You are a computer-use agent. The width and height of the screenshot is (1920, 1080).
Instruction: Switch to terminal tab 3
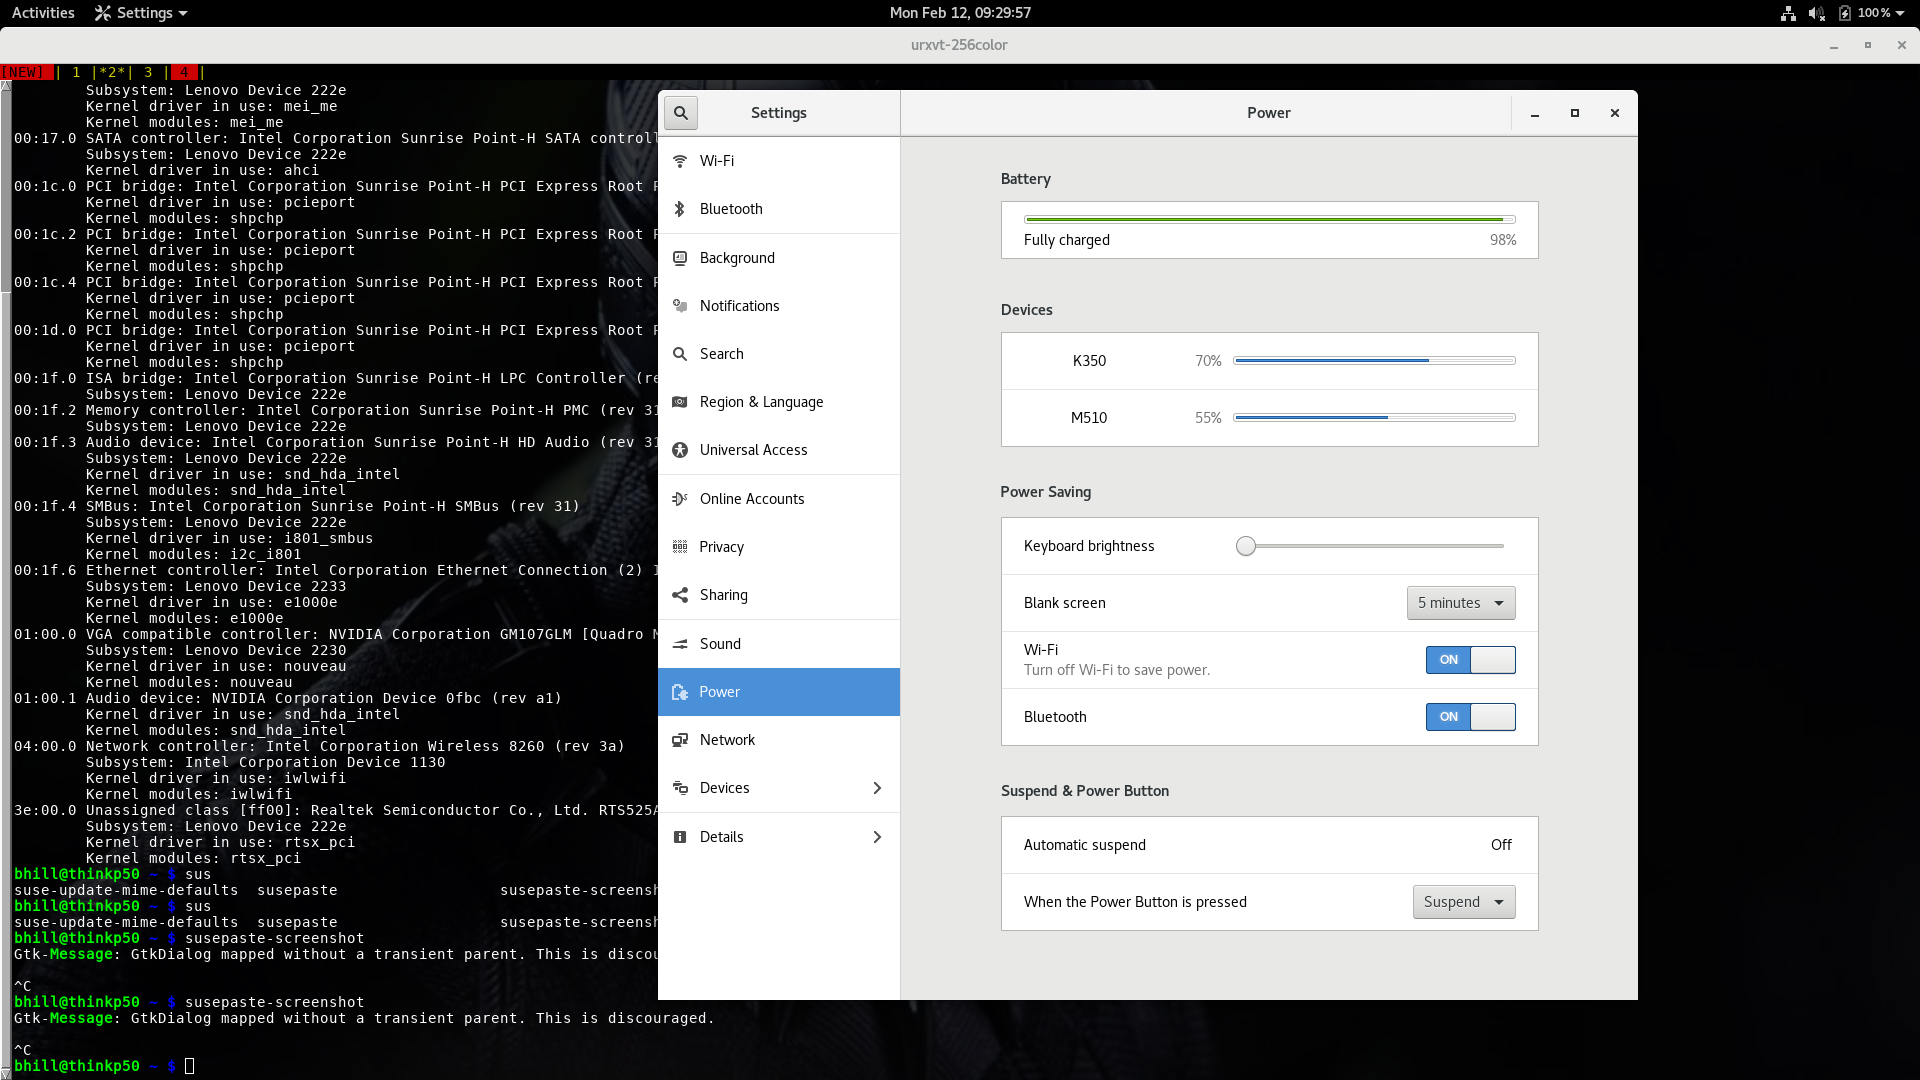point(148,72)
